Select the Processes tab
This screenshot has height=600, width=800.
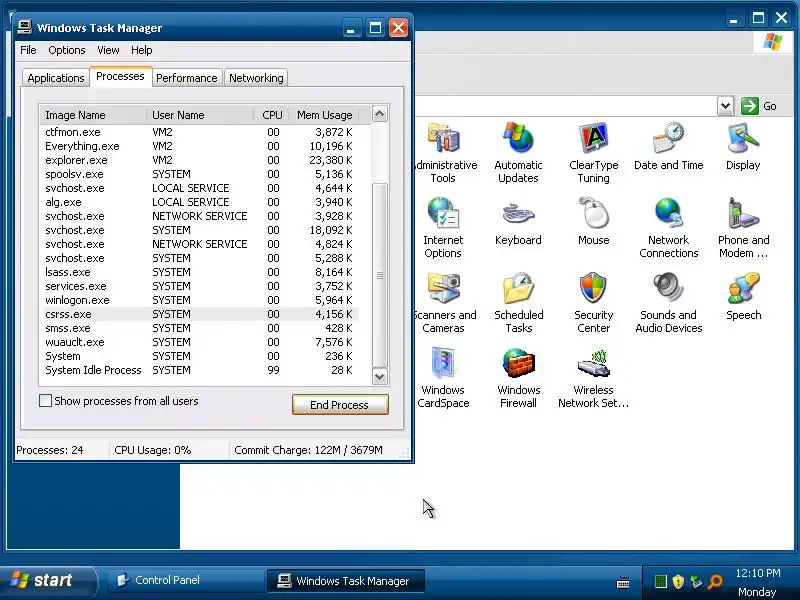point(120,76)
